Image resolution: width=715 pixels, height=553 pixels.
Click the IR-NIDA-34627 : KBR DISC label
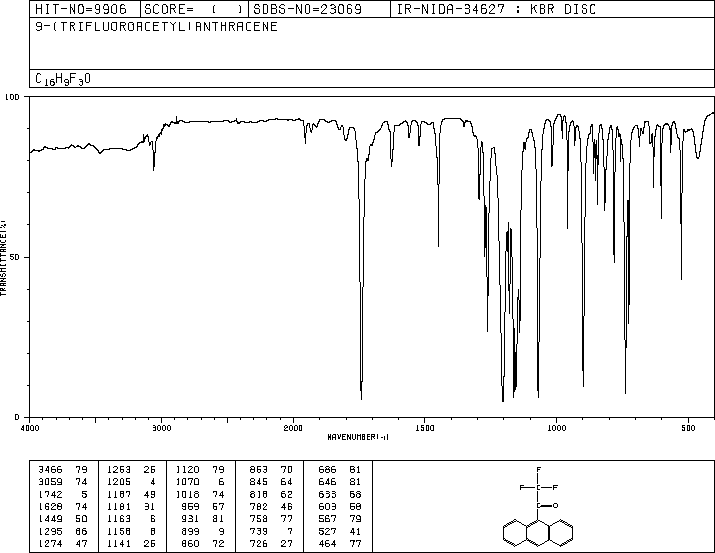pos(496,9)
